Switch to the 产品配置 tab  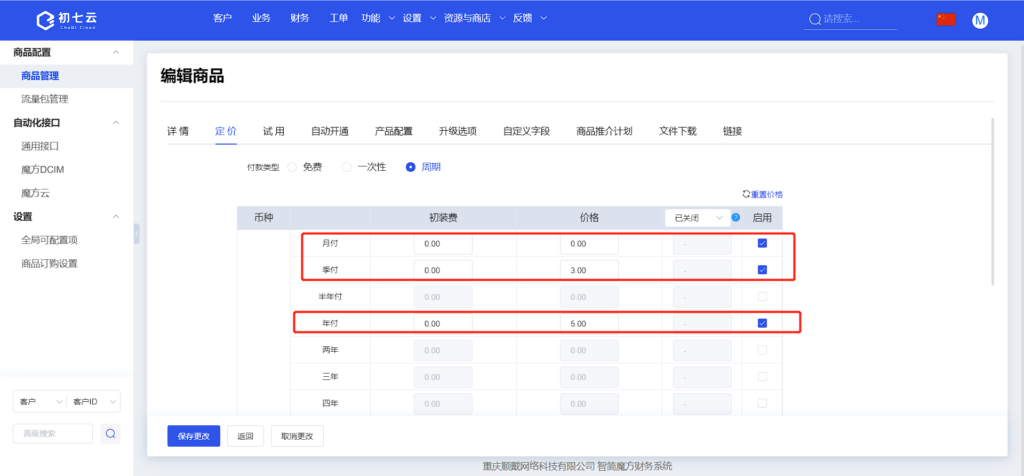click(394, 131)
